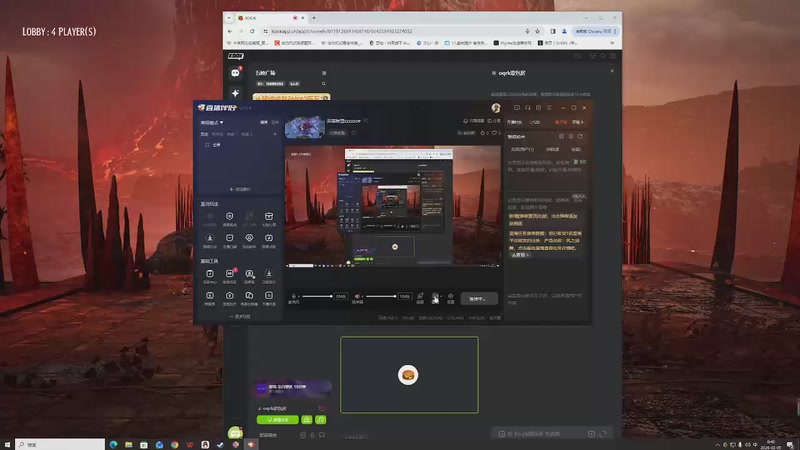Open Microsoft Edge from the taskbar
The height and width of the screenshot is (450, 800).
(113, 444)
